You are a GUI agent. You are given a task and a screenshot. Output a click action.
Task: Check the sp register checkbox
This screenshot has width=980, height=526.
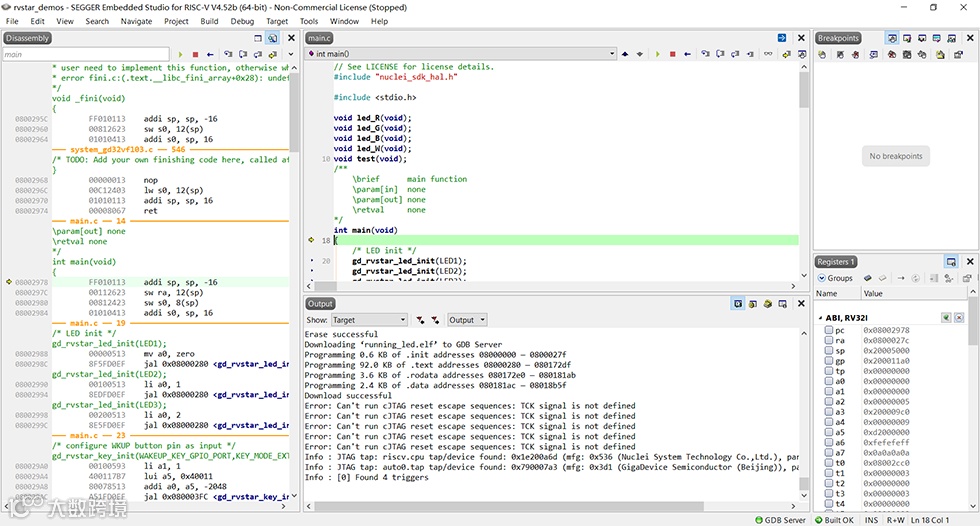point(828,351)
